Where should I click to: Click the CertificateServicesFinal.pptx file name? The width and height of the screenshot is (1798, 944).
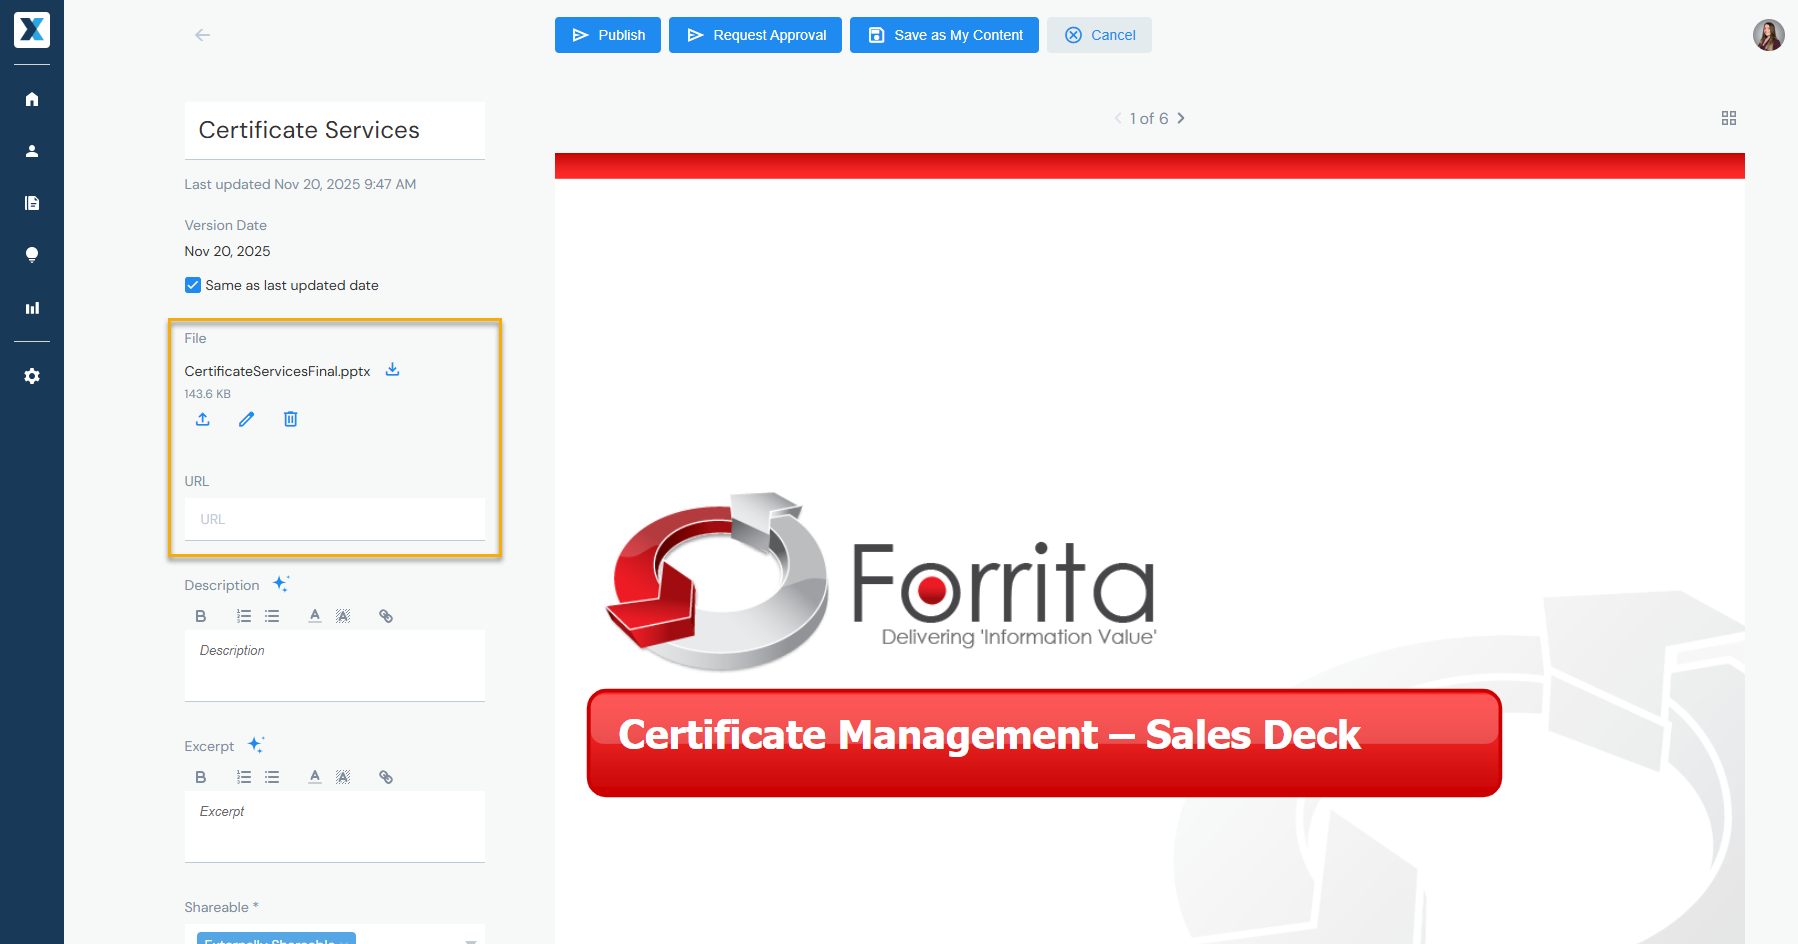click(278, 371)
